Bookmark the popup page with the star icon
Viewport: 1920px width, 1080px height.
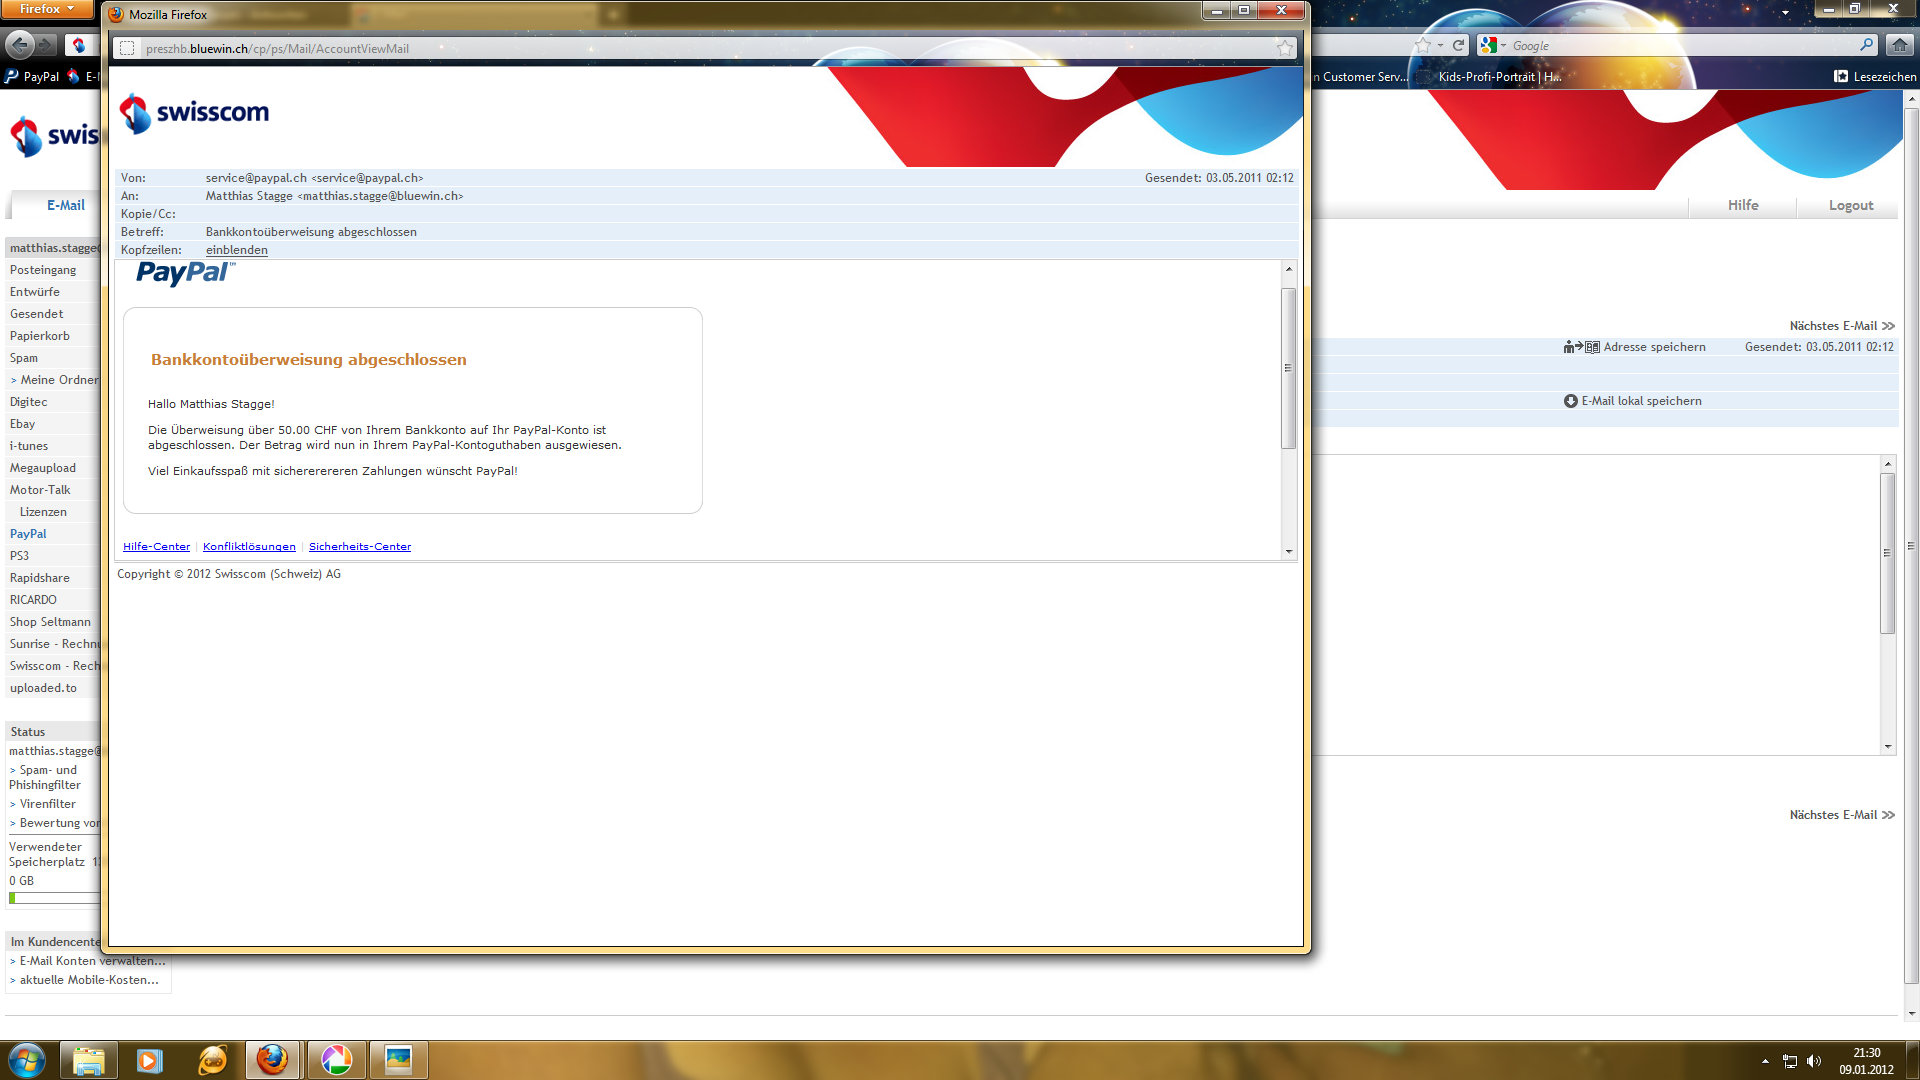point(1285,48)
